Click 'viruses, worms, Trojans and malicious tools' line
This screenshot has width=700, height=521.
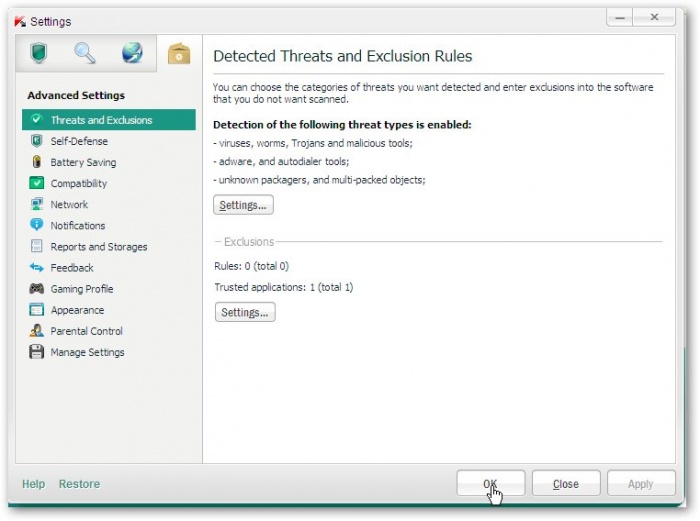point(313,143)
